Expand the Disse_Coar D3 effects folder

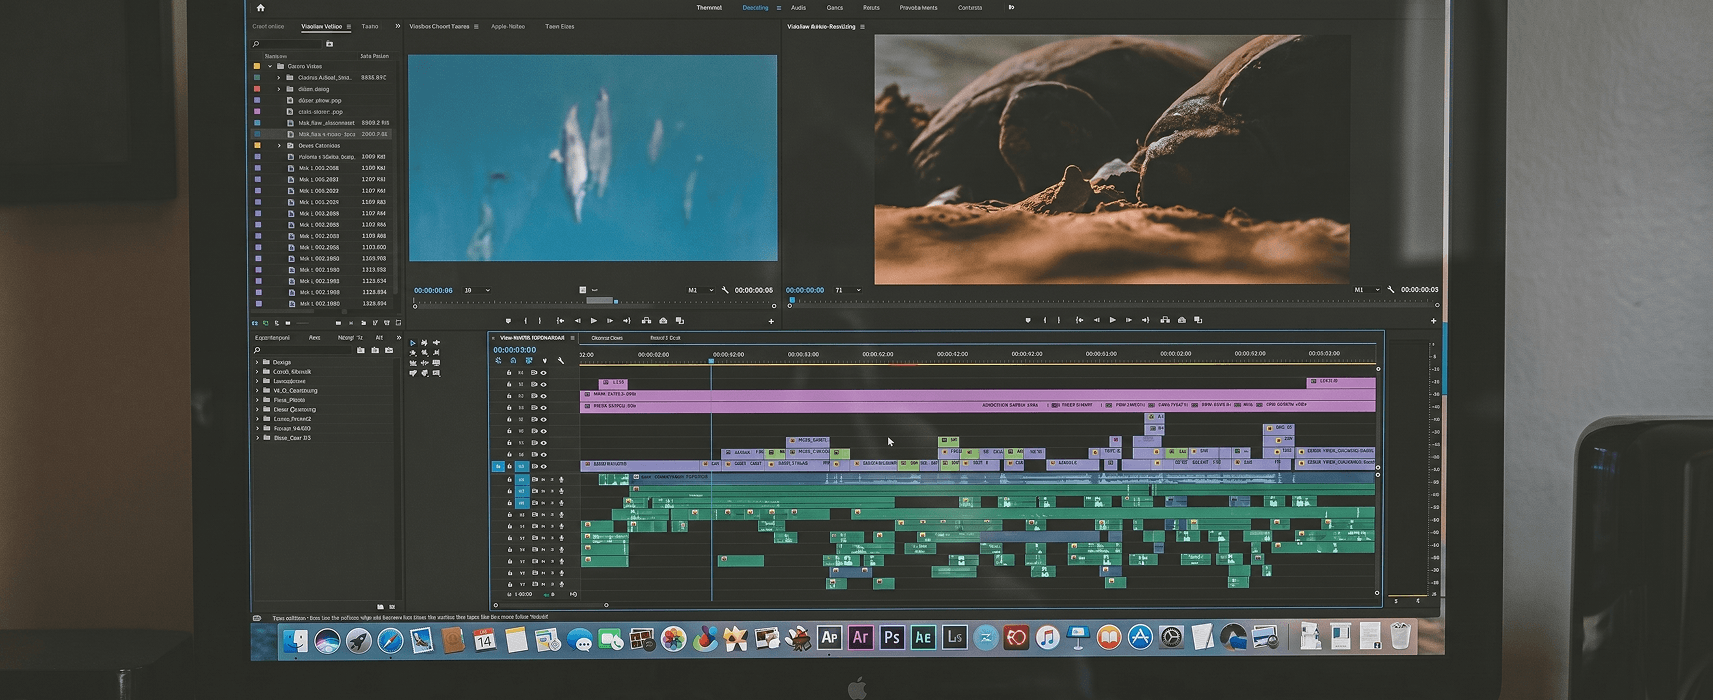(x=258, y=438)
